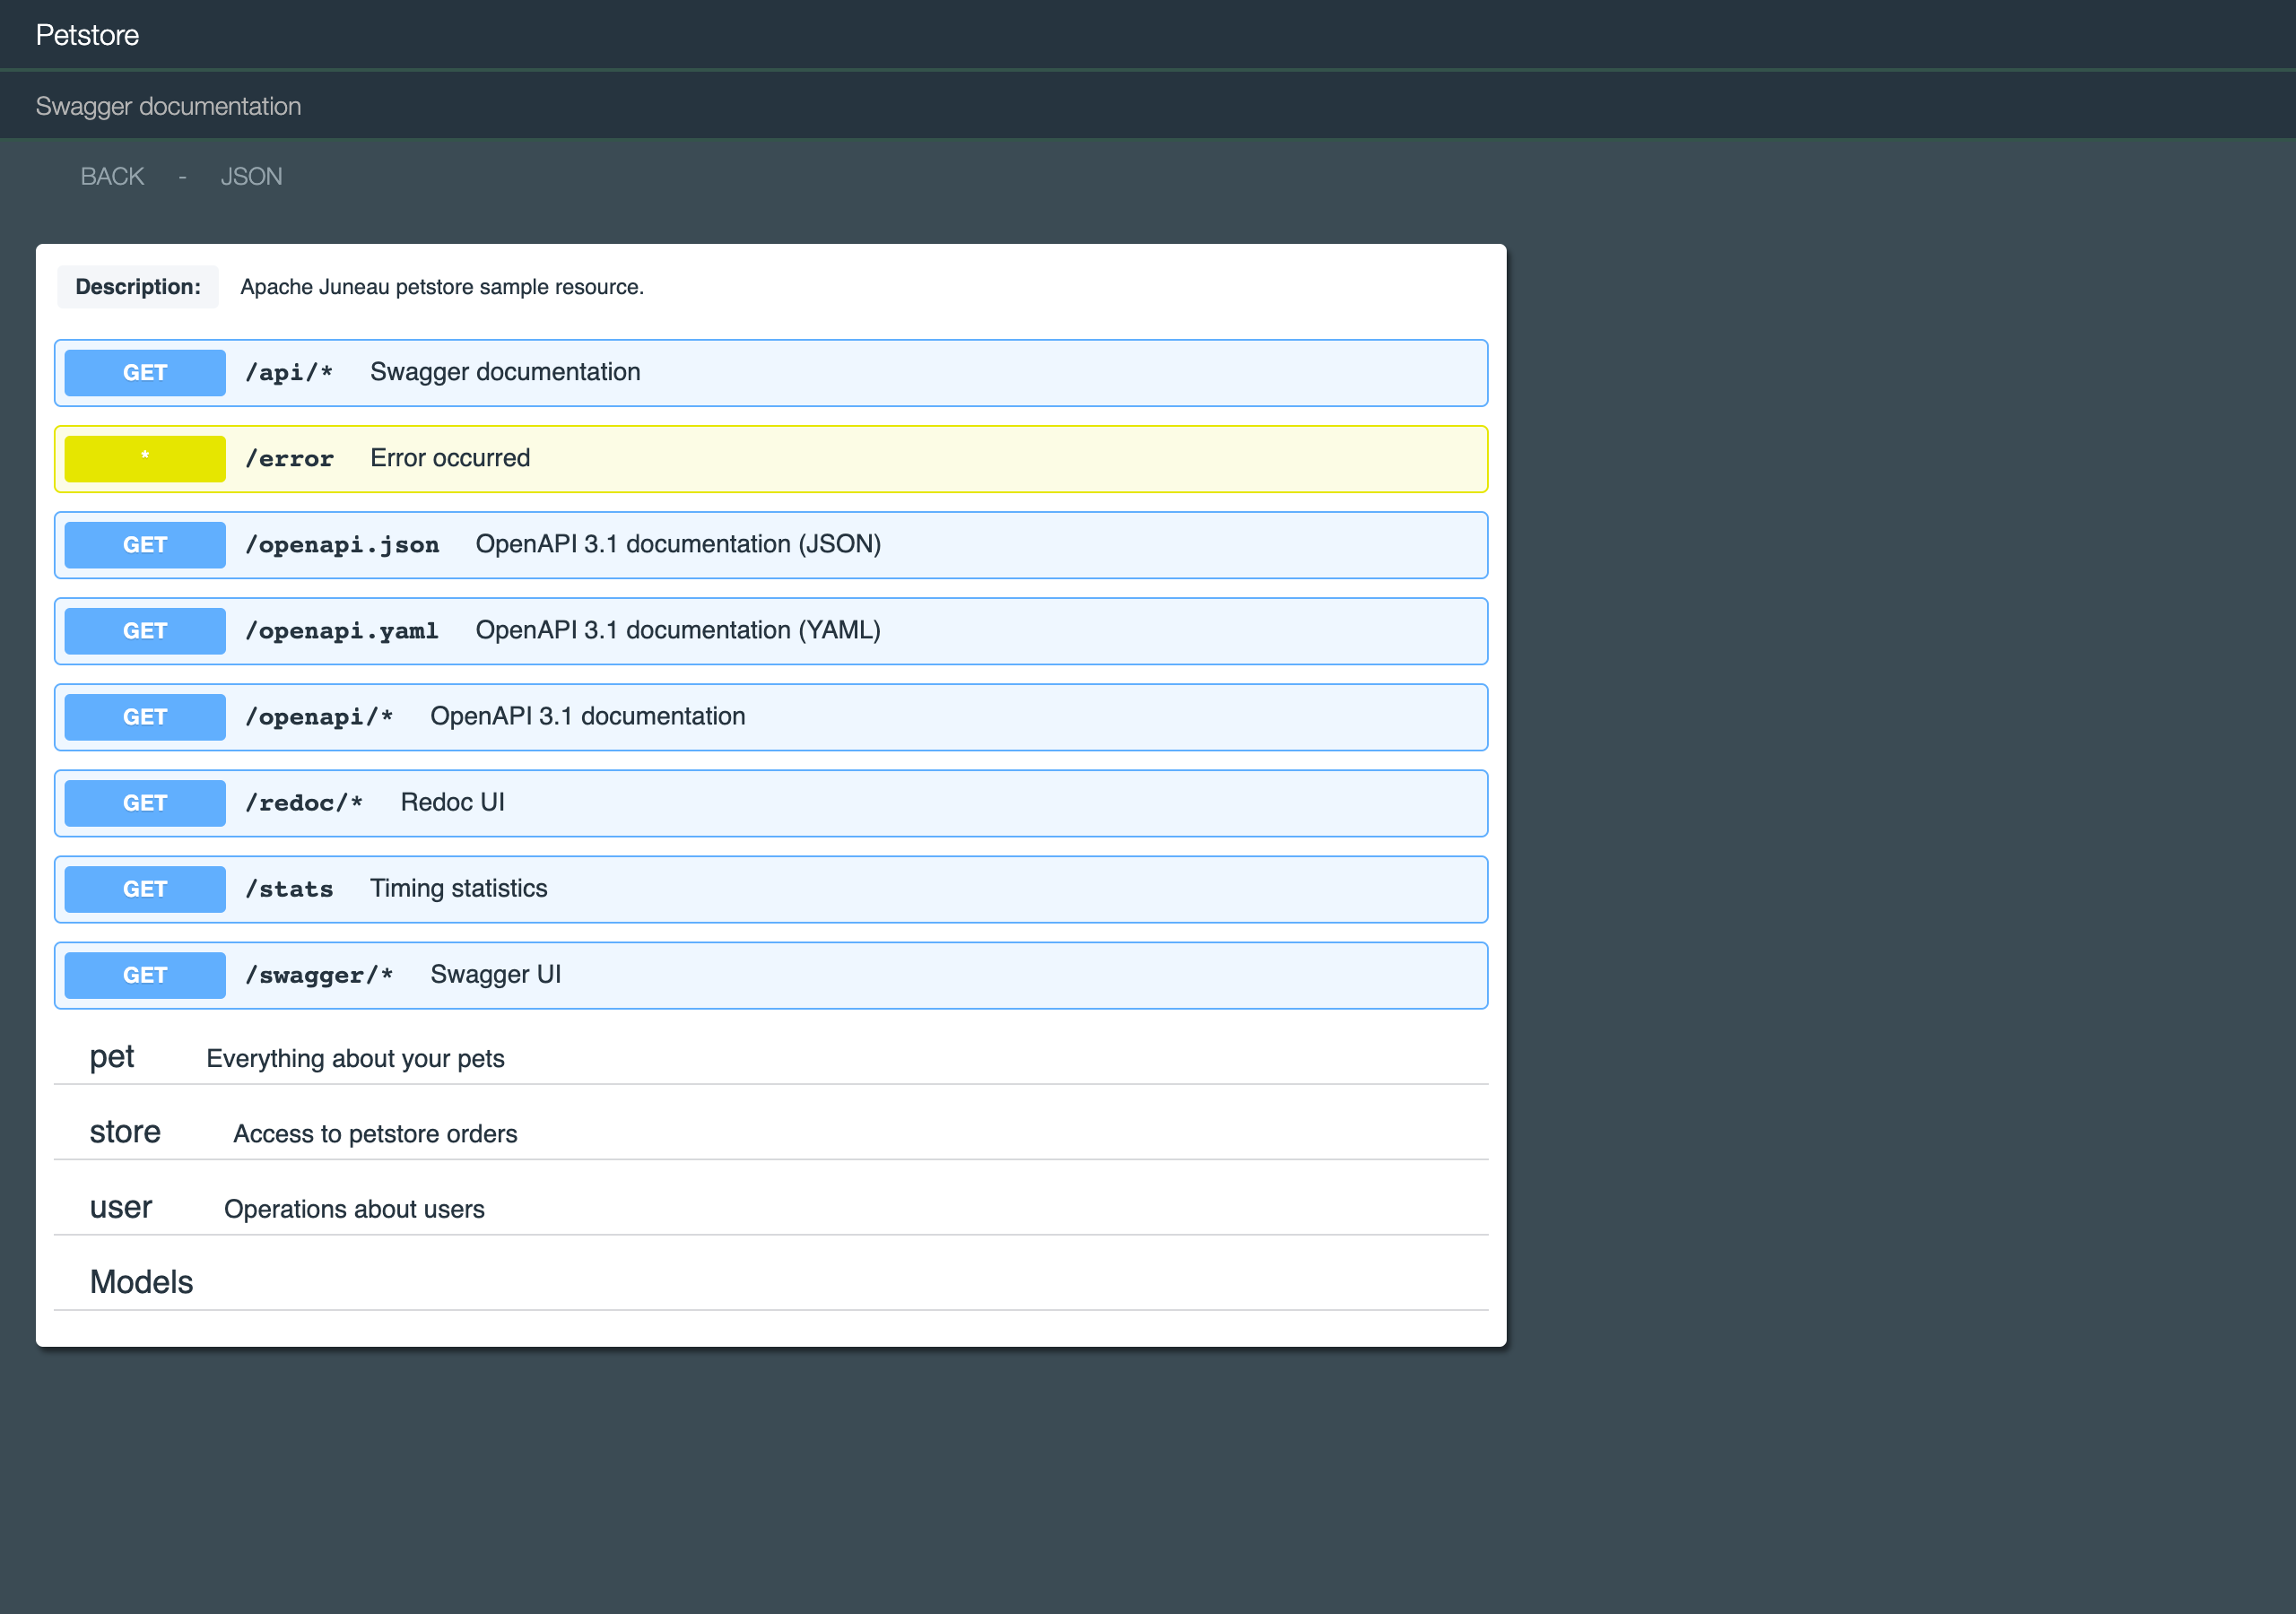Click 'Access to petstore orders' description
This screenshot has height=1614, width=2296.
(x=375, y=1134)
